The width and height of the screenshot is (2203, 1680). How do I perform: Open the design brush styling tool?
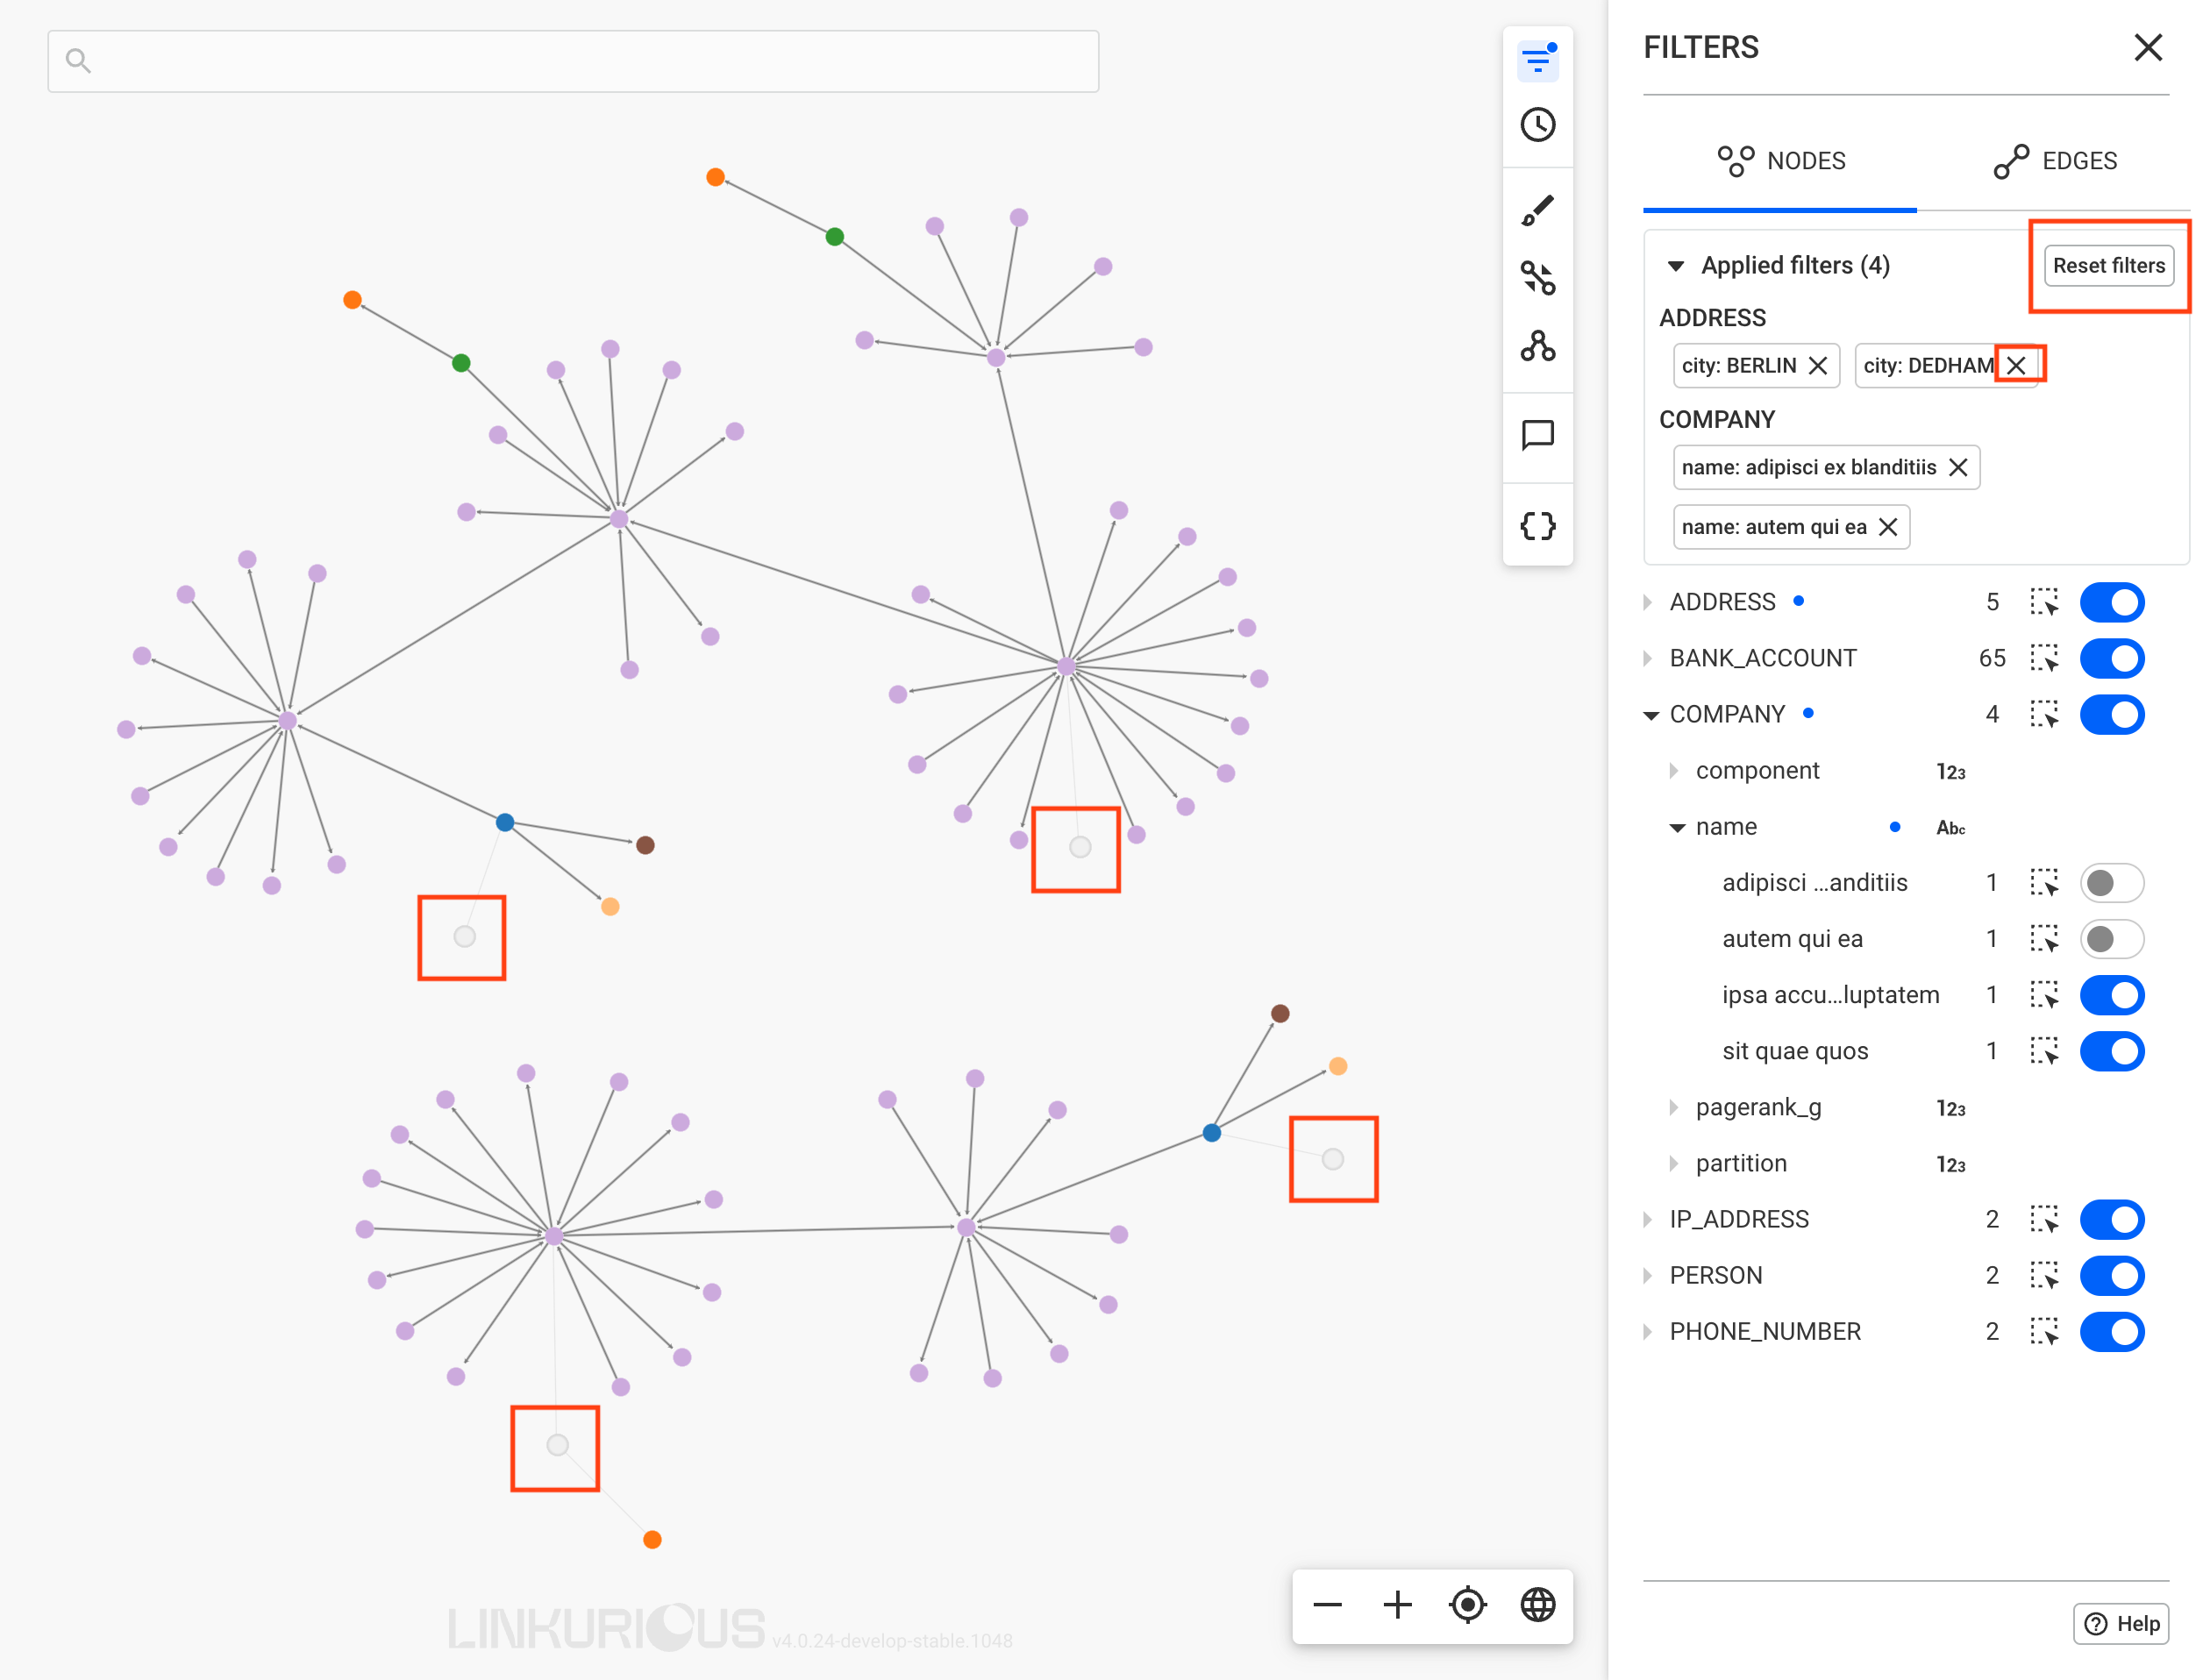[x=1537, y=211]
